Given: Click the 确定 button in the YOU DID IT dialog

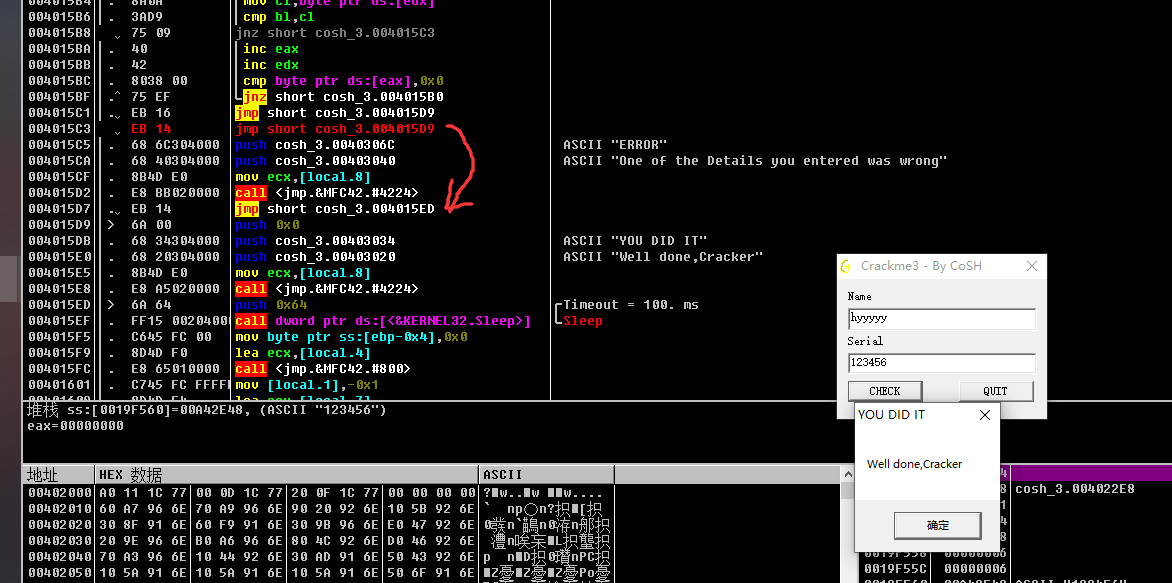Looking at the screenshot, I should coord(936,525).
